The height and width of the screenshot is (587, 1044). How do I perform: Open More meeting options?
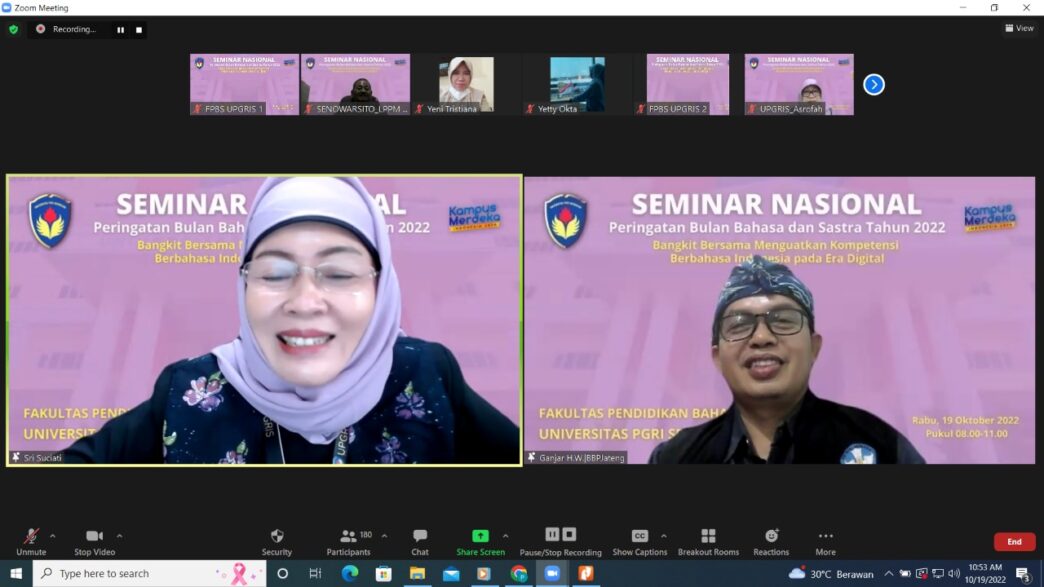[x=825, y=541]
